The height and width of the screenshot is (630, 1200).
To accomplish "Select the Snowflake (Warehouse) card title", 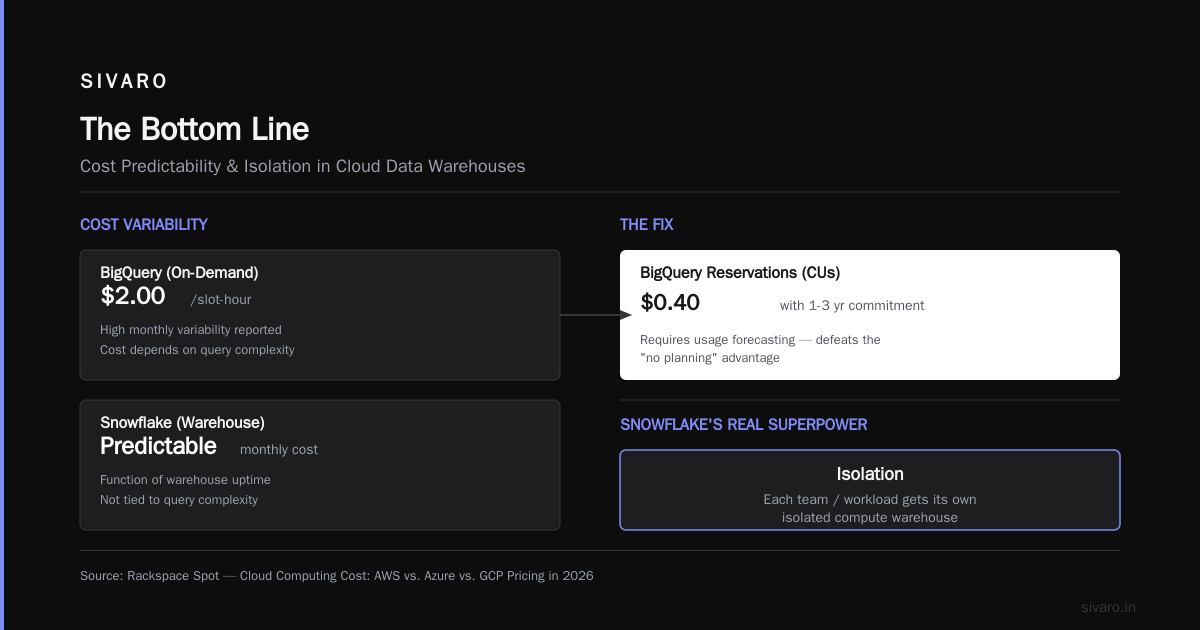I will (182, 422).
